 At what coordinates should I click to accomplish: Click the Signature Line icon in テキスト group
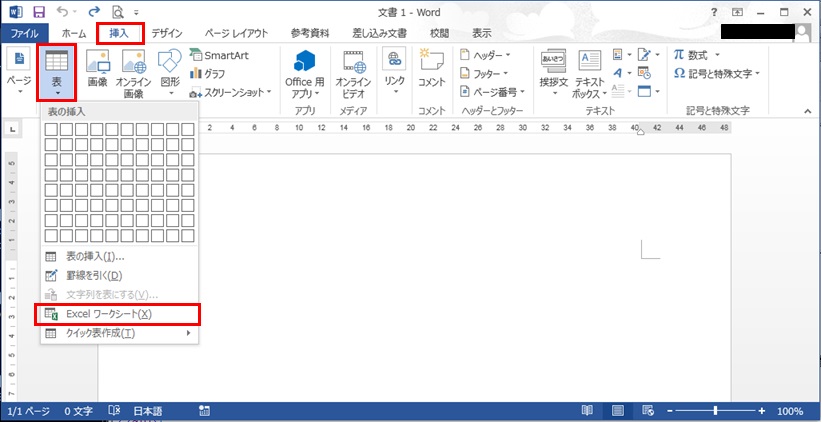point(648,55)
